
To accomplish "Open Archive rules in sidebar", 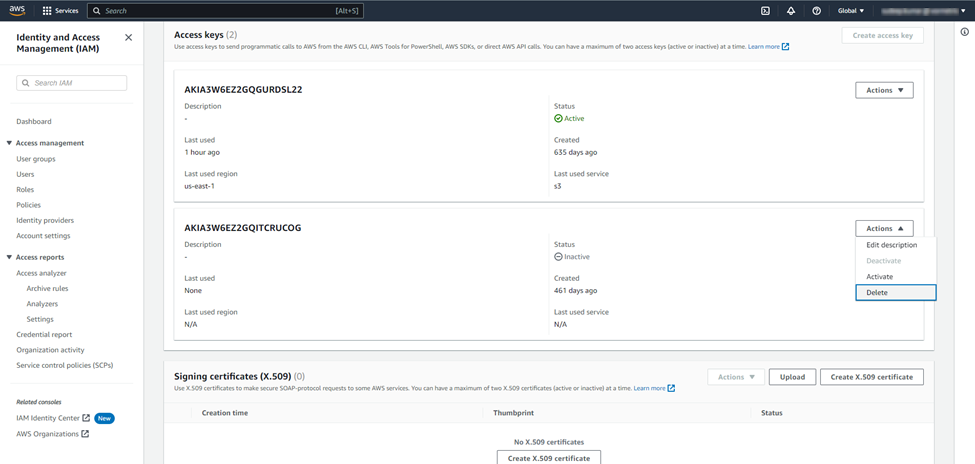I will click(x=47, y=289).
